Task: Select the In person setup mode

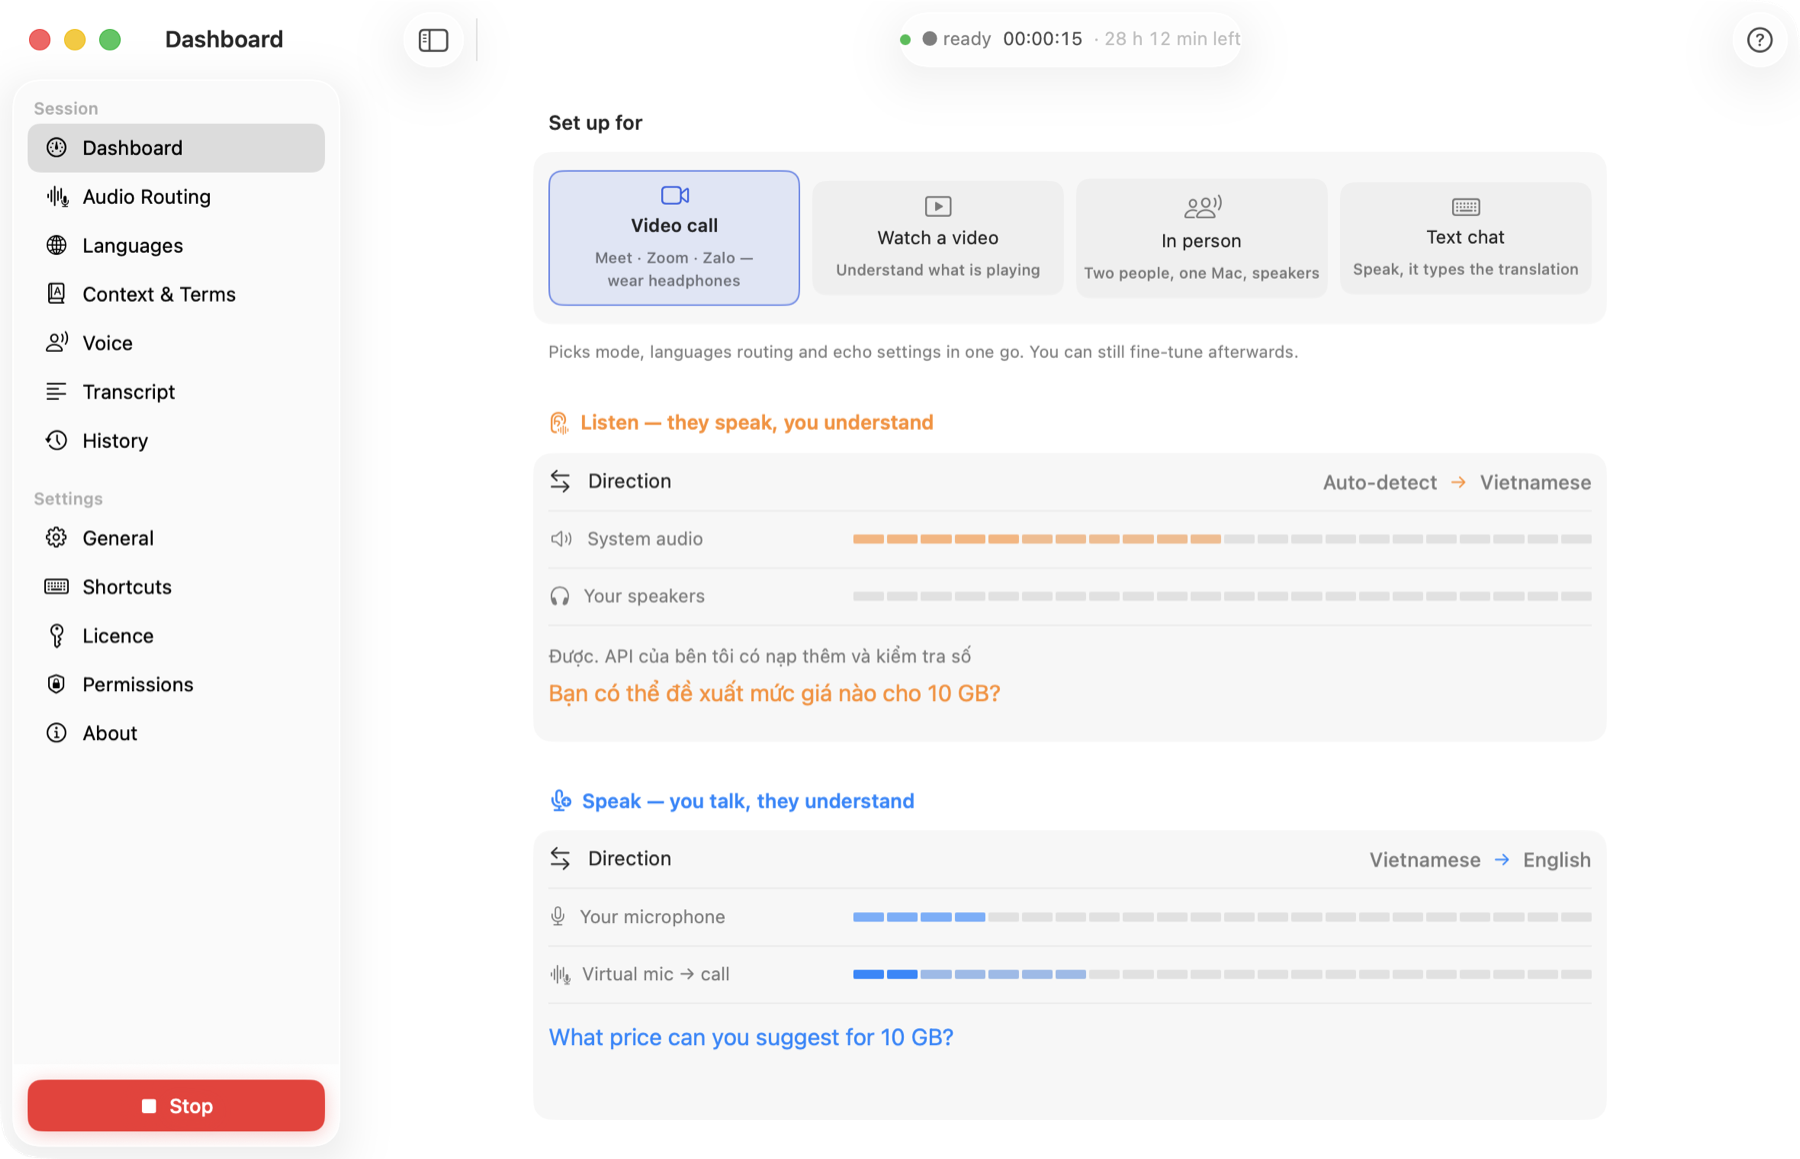Action: point(1202,238)
